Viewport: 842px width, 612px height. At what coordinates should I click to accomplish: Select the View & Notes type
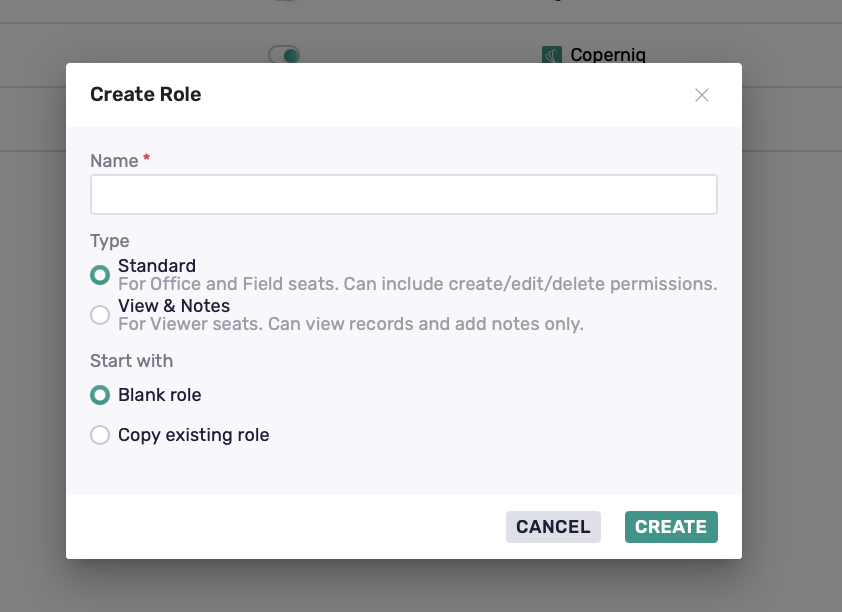(100, 315)
